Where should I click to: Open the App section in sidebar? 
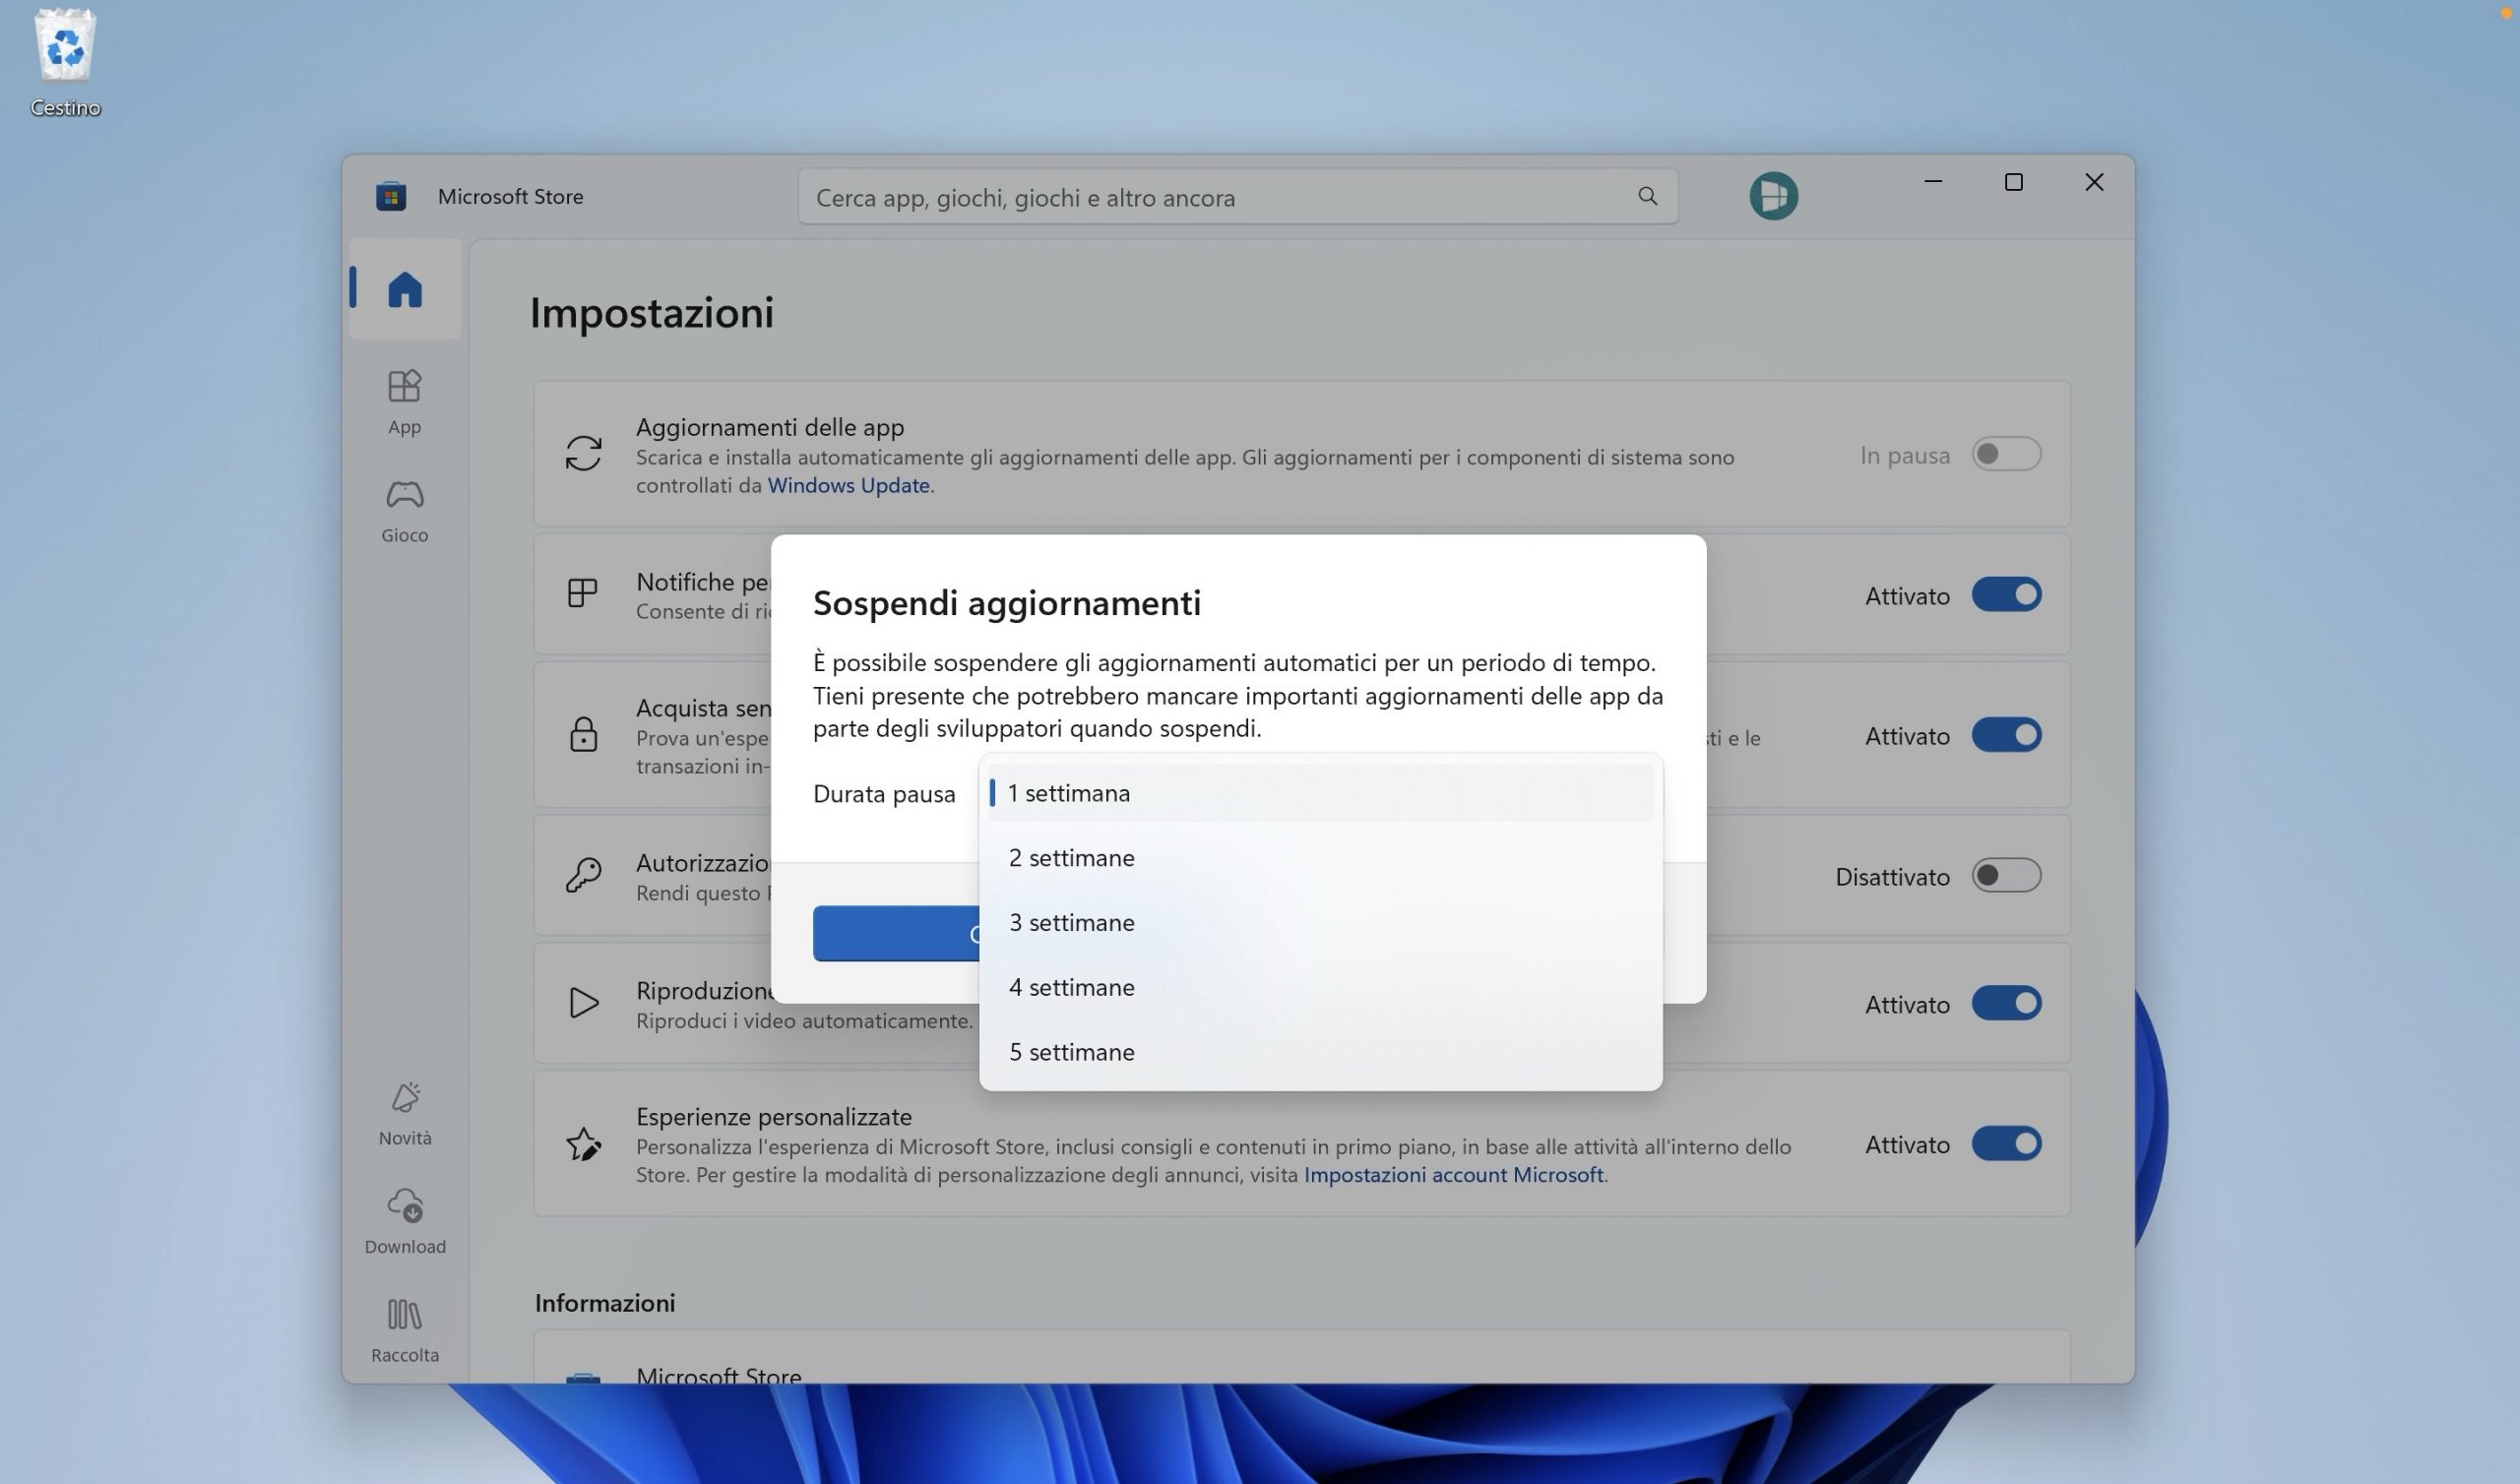pos(404,401)
